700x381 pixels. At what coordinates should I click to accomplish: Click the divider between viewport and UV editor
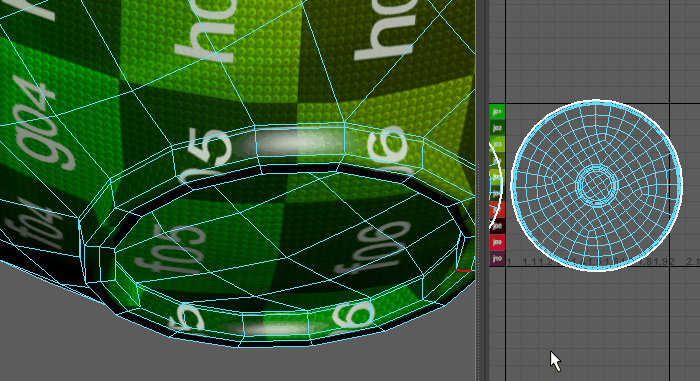(481, 190)
